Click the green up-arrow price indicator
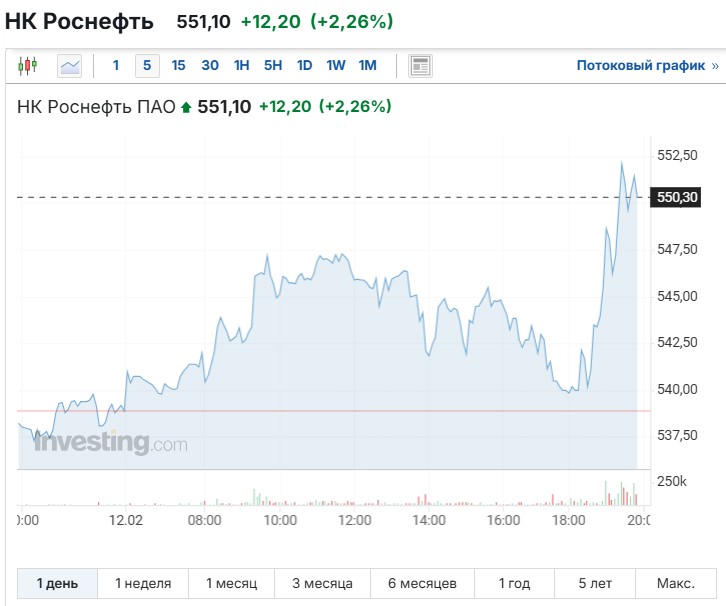The image size is (726, 606). [x=185, y=107]
